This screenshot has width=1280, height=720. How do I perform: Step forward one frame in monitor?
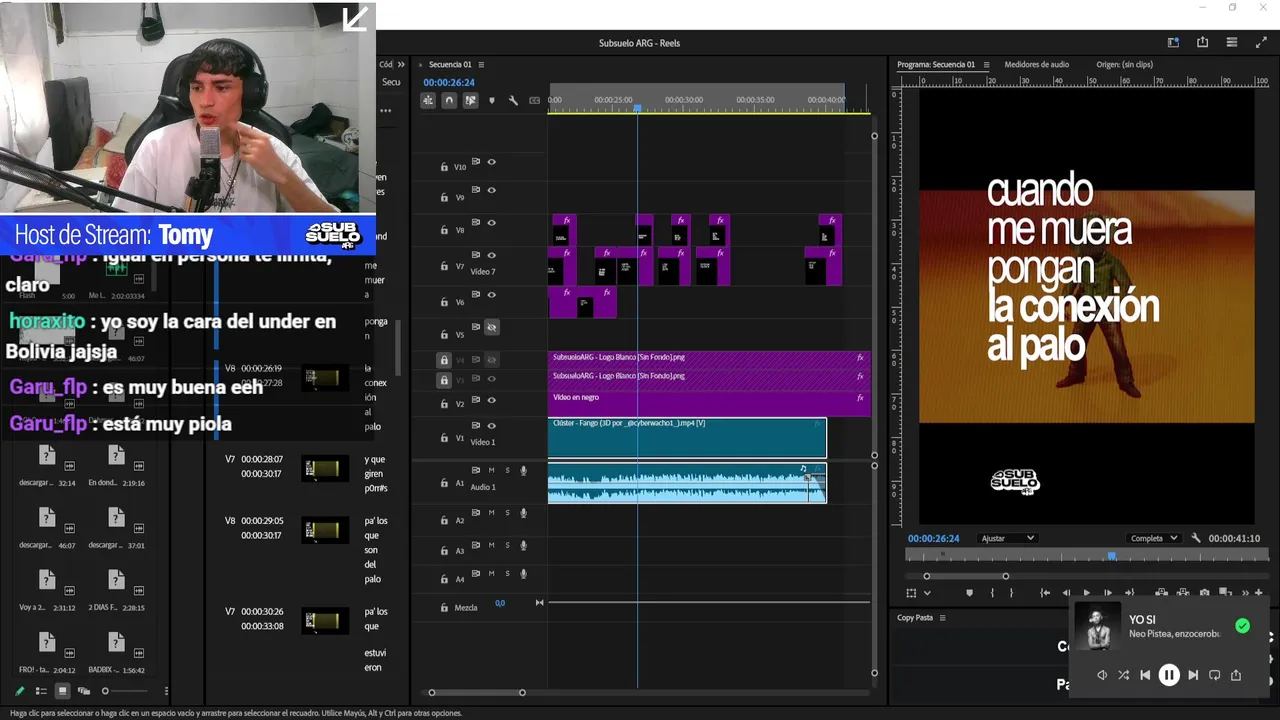click(1108, 593)
